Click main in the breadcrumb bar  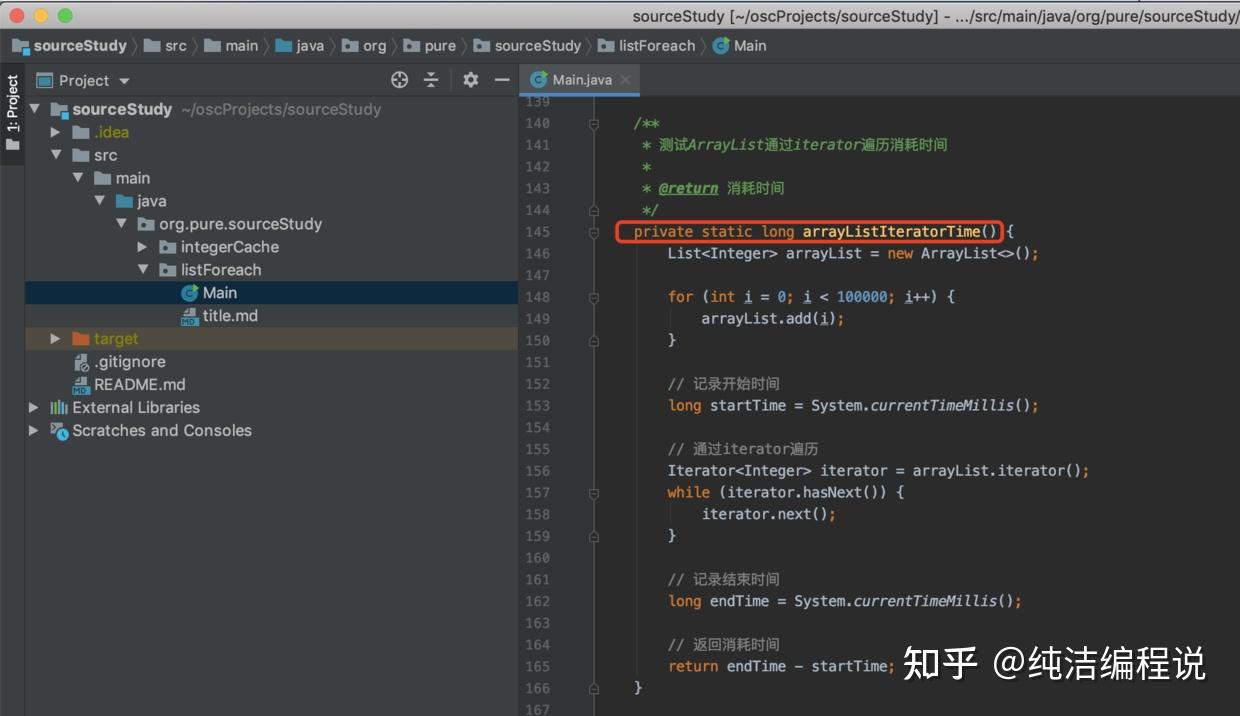pyautogui.click(x=232, y=46)
